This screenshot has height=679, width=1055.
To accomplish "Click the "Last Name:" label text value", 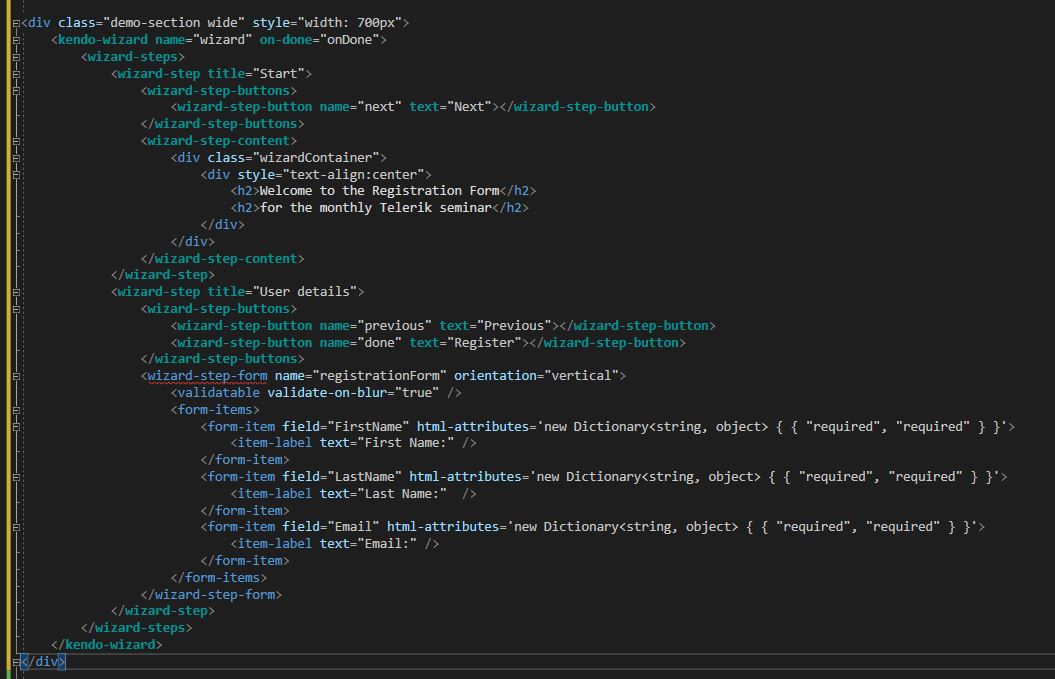I will click(402, 493).
